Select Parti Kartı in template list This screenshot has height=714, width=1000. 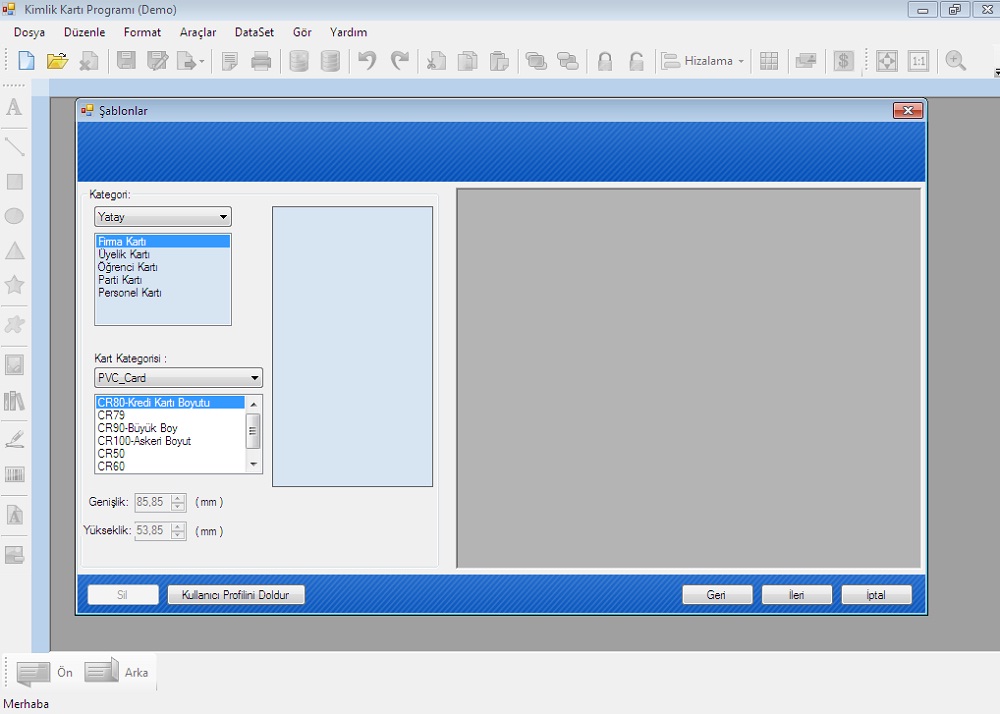(x=163, y=280)
